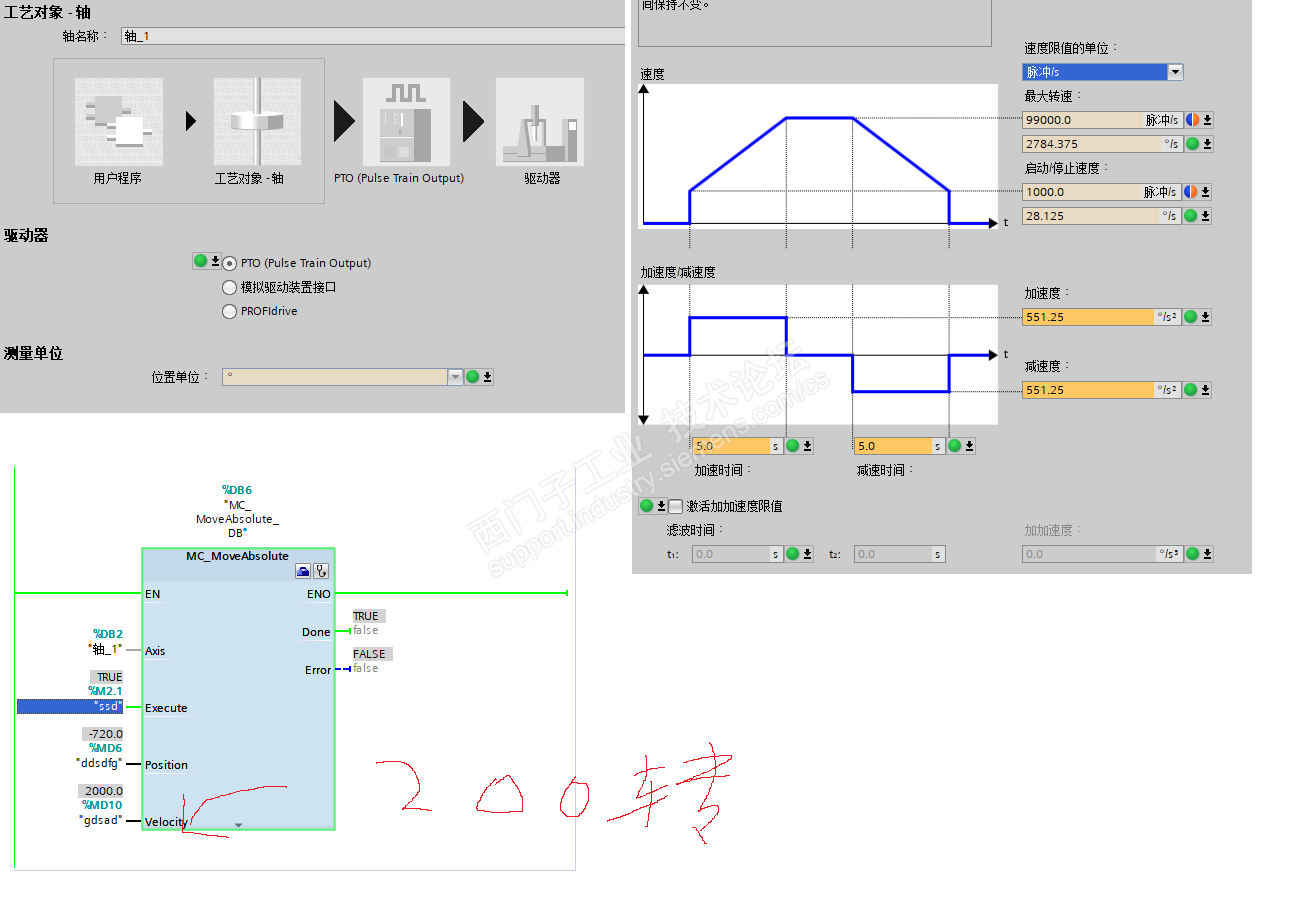Click download arrow beside 位置单位 dropdown
The image size is (1297, 916).
[x=487, y=377]
